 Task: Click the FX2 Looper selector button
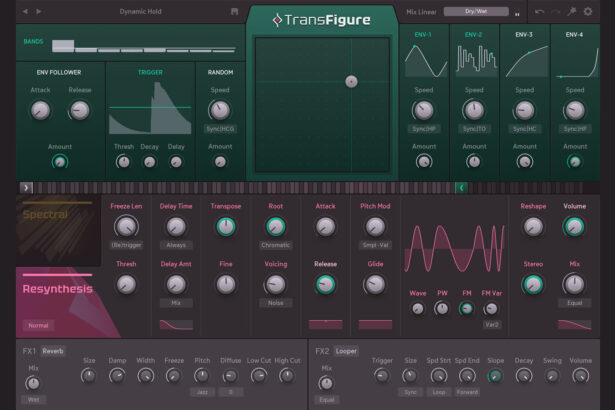coord(346,351)
